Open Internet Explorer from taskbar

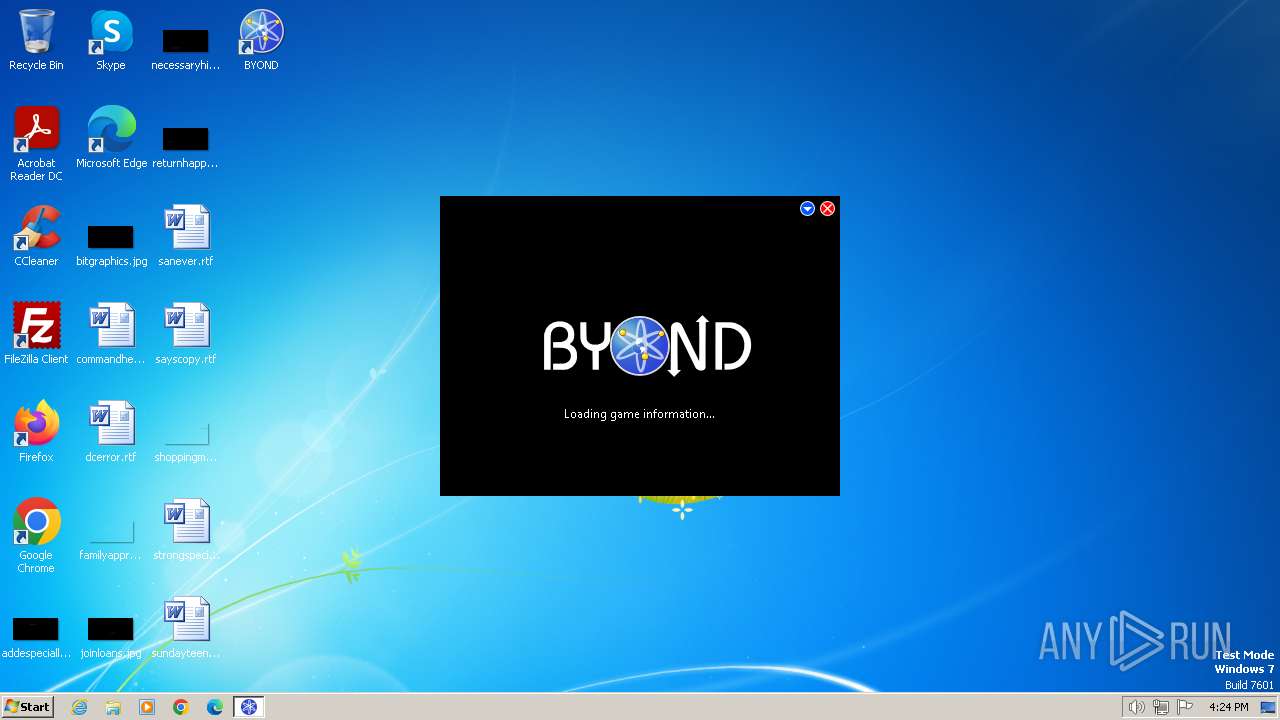tap(79, 707)
